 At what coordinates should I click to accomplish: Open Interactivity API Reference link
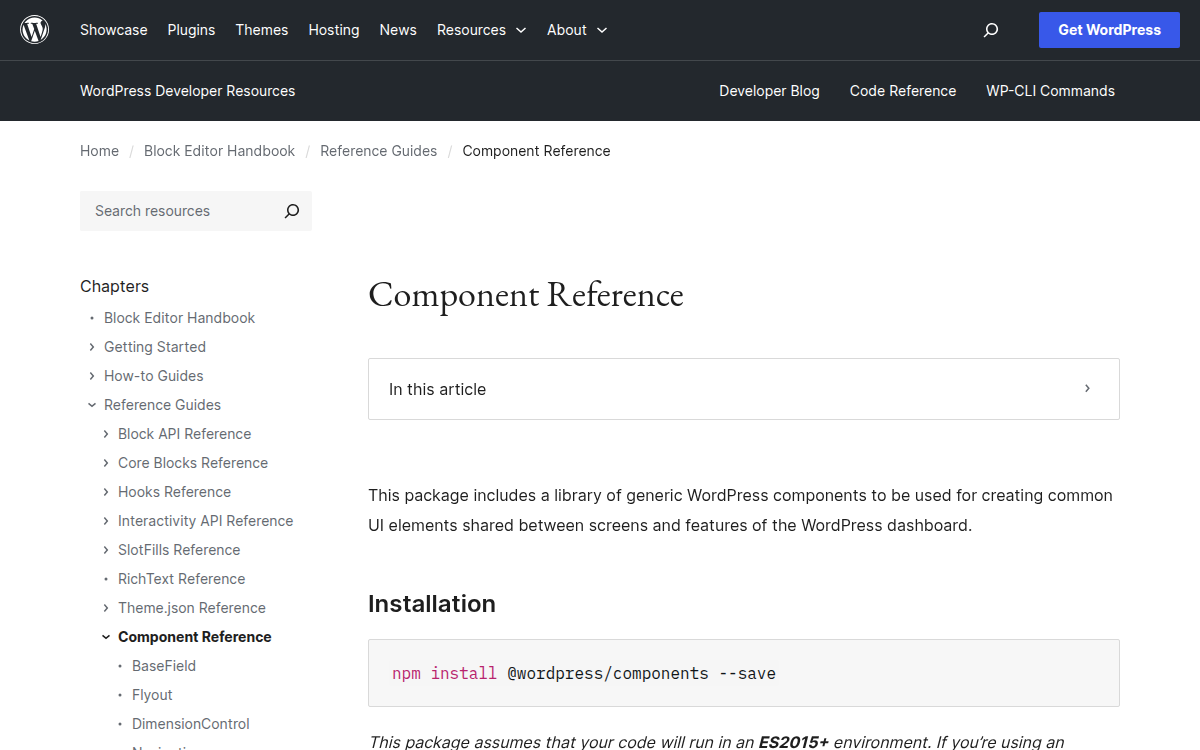point(205,521)
